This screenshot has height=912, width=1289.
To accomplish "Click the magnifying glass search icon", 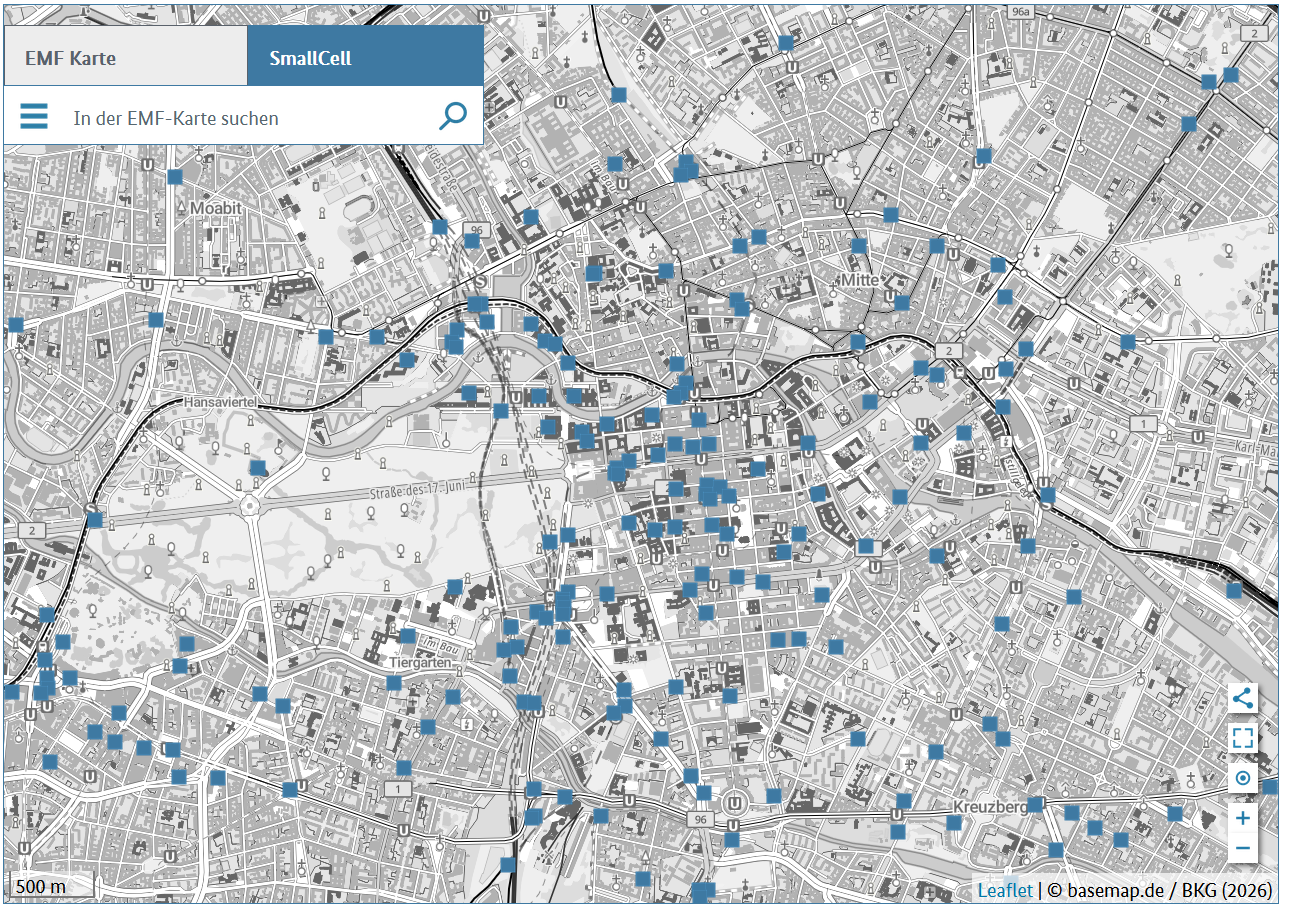I will (453, 116).
